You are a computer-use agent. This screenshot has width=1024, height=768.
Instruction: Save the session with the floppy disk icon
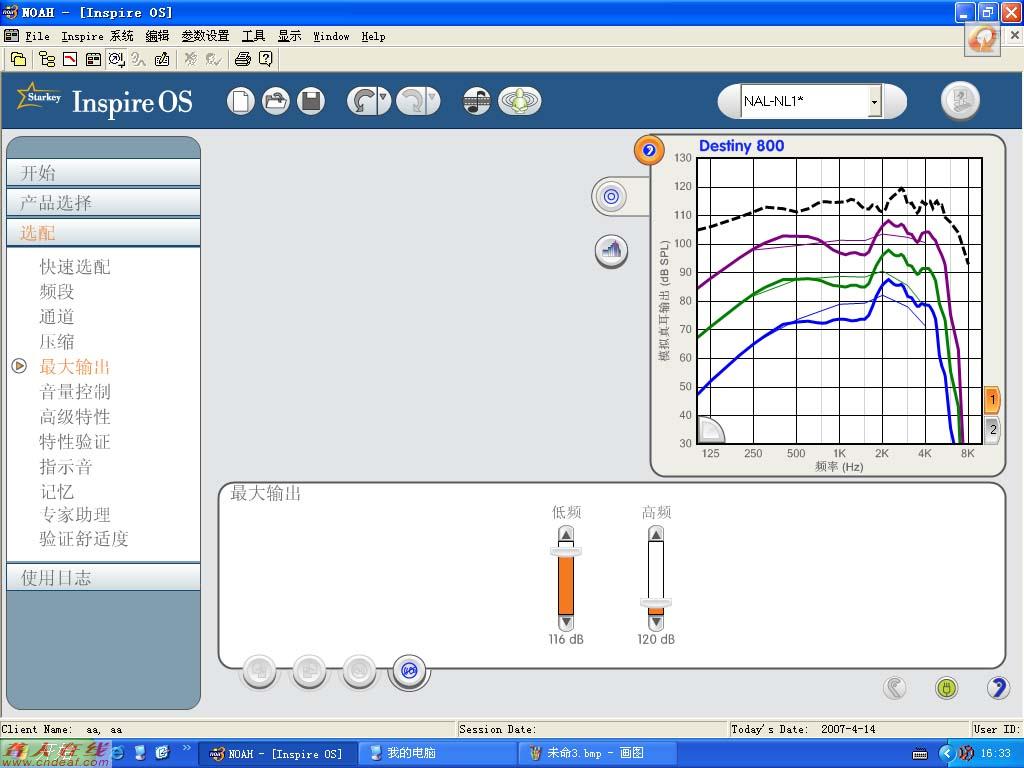tap(311, 102)
